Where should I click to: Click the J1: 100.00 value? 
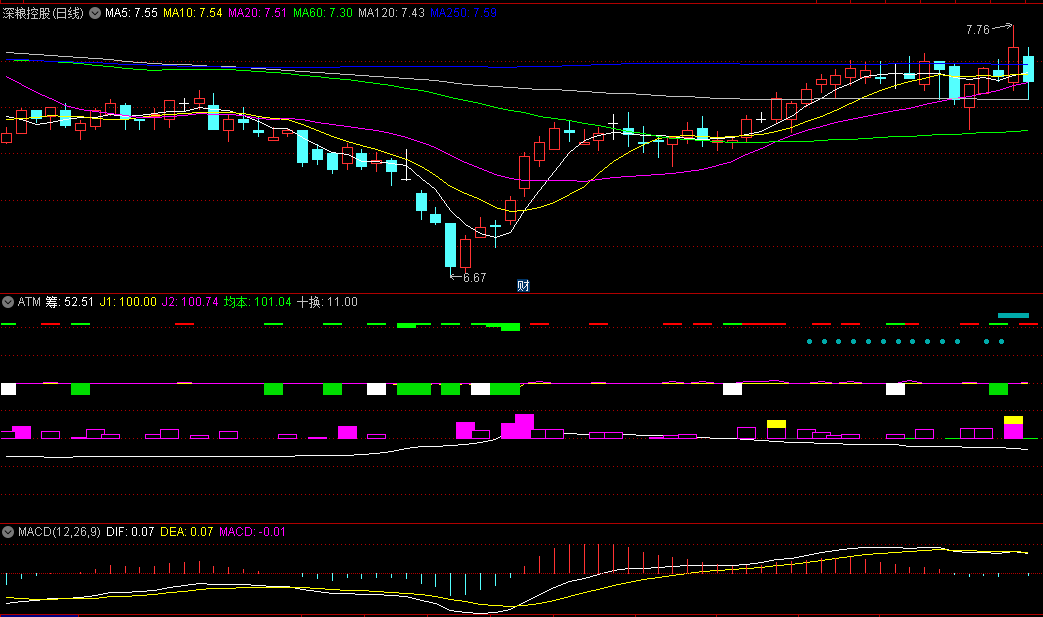tap(128, 302)
